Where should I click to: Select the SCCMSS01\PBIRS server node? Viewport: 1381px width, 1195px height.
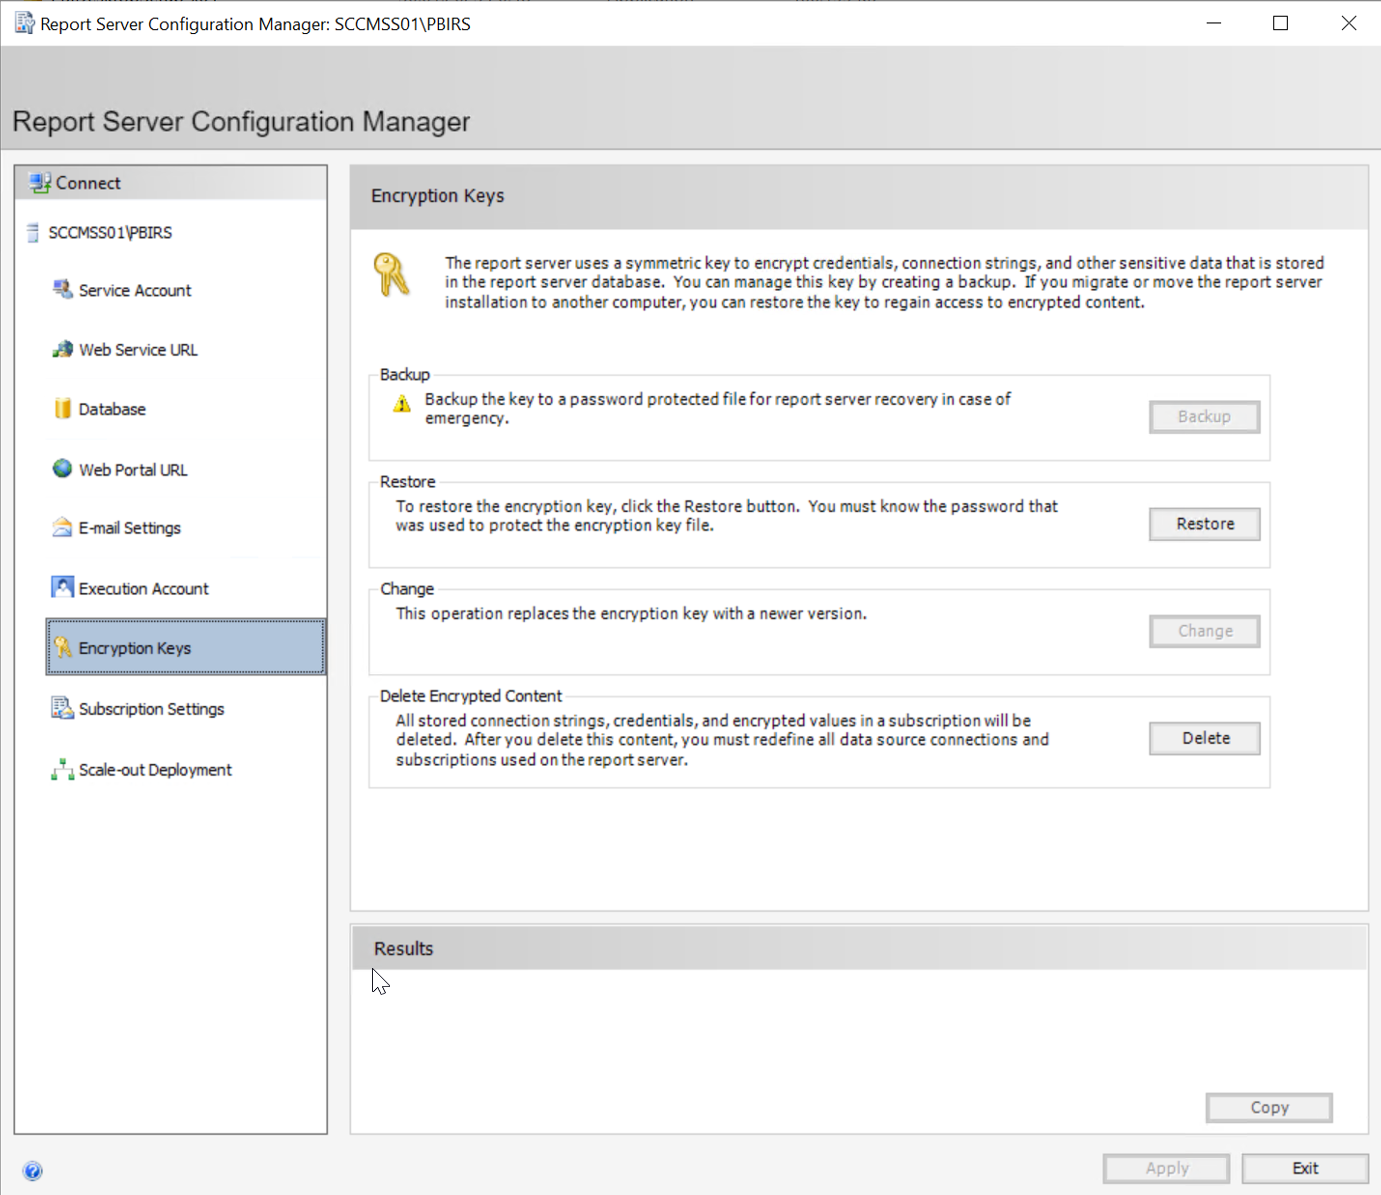point(110,233)
